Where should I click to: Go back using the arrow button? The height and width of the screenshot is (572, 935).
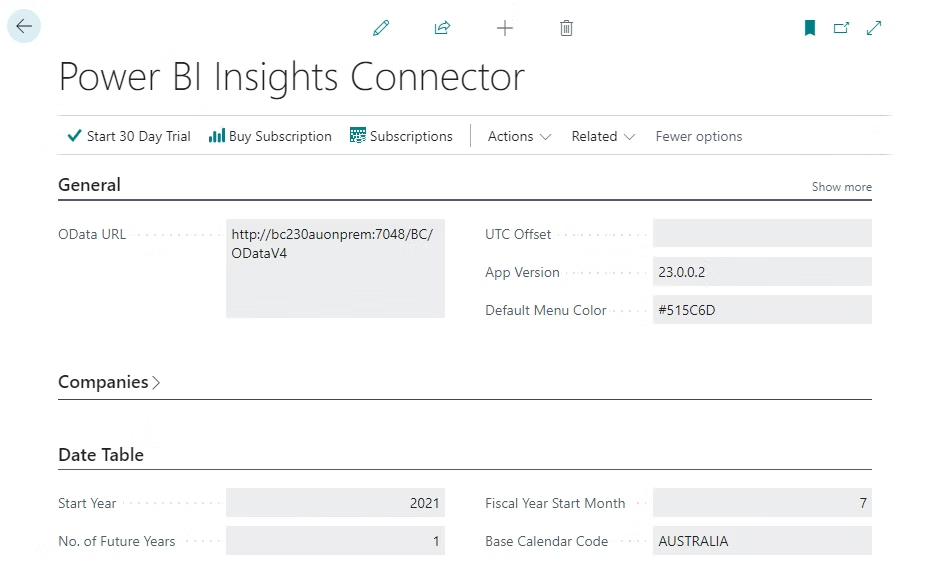pyautogui.click(x=24, y=26)
